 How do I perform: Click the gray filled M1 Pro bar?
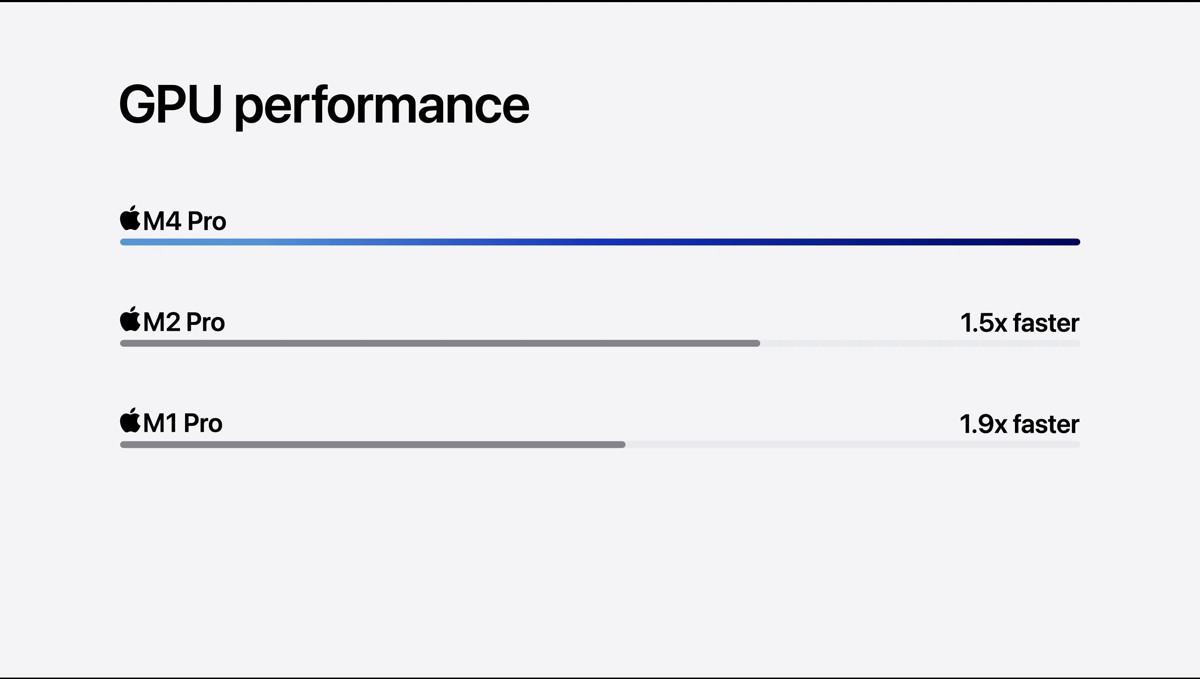[372, 444]
